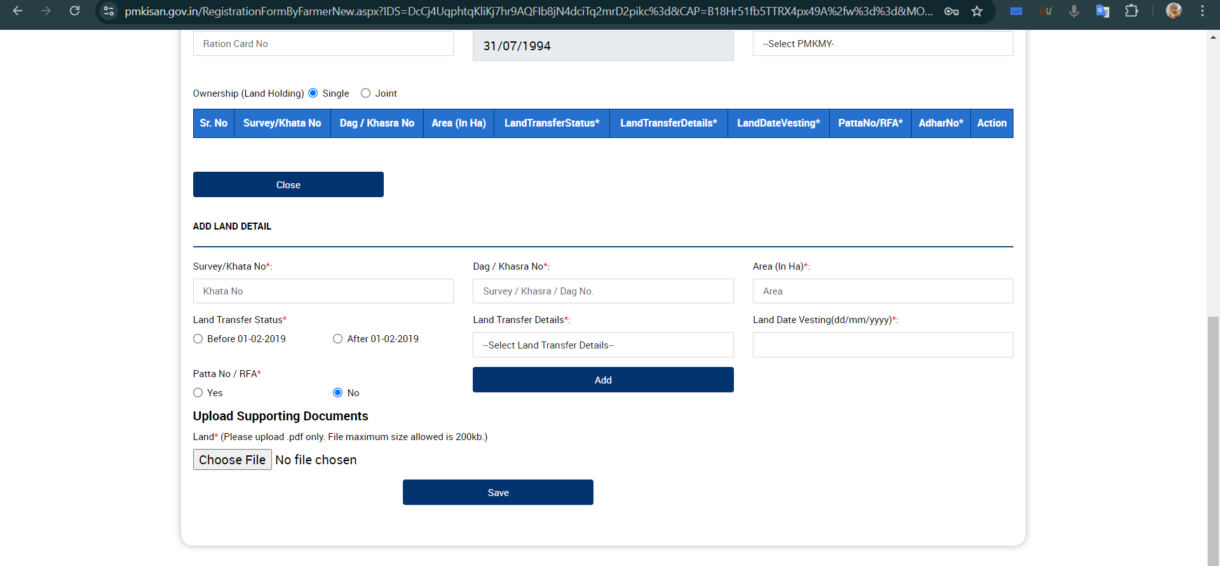
Task: Click the ADD LAND DETAIL heading
Action: coord(232,227)
